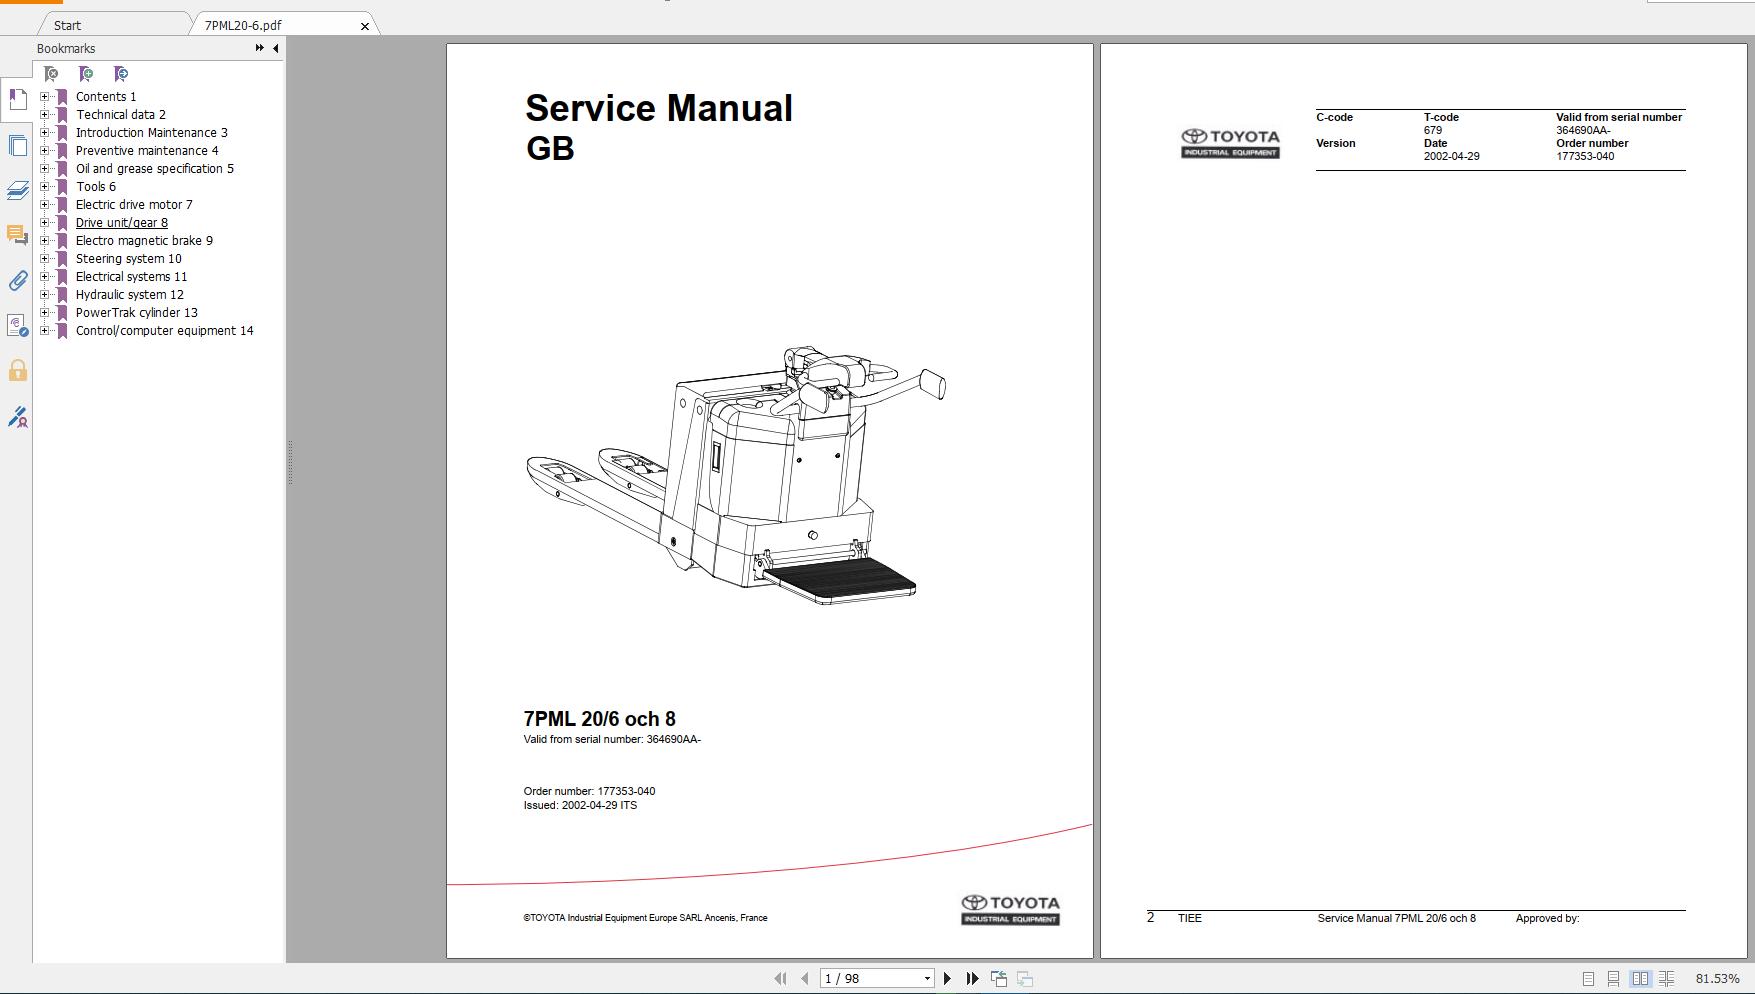
Task: Select 'Oil and grease specification 5' bookmark
Action: [155, 169]
